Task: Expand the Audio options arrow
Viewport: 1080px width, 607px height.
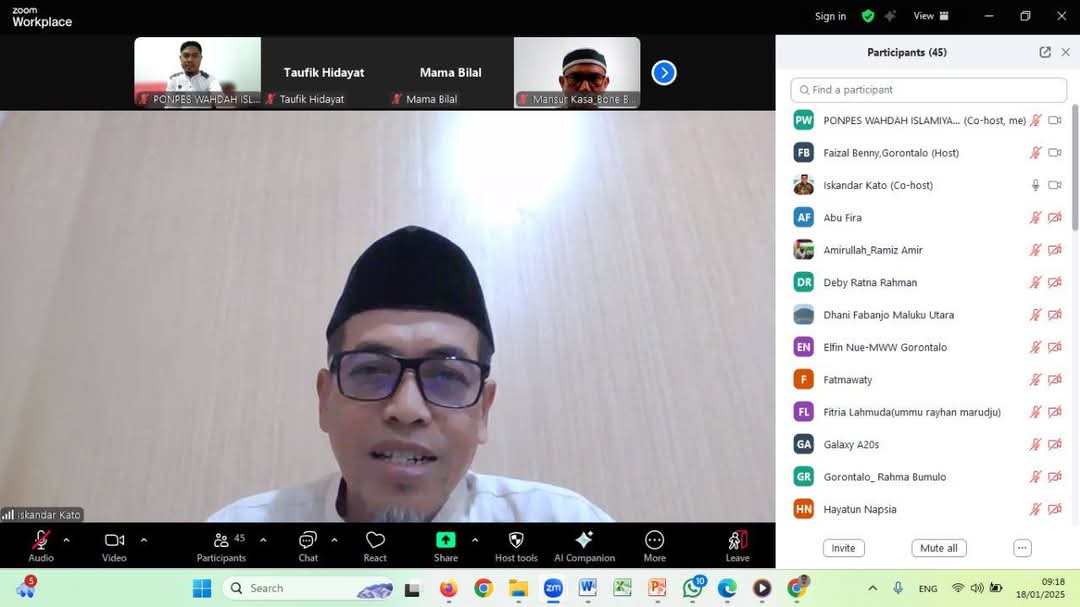Action: click(67, 540)
